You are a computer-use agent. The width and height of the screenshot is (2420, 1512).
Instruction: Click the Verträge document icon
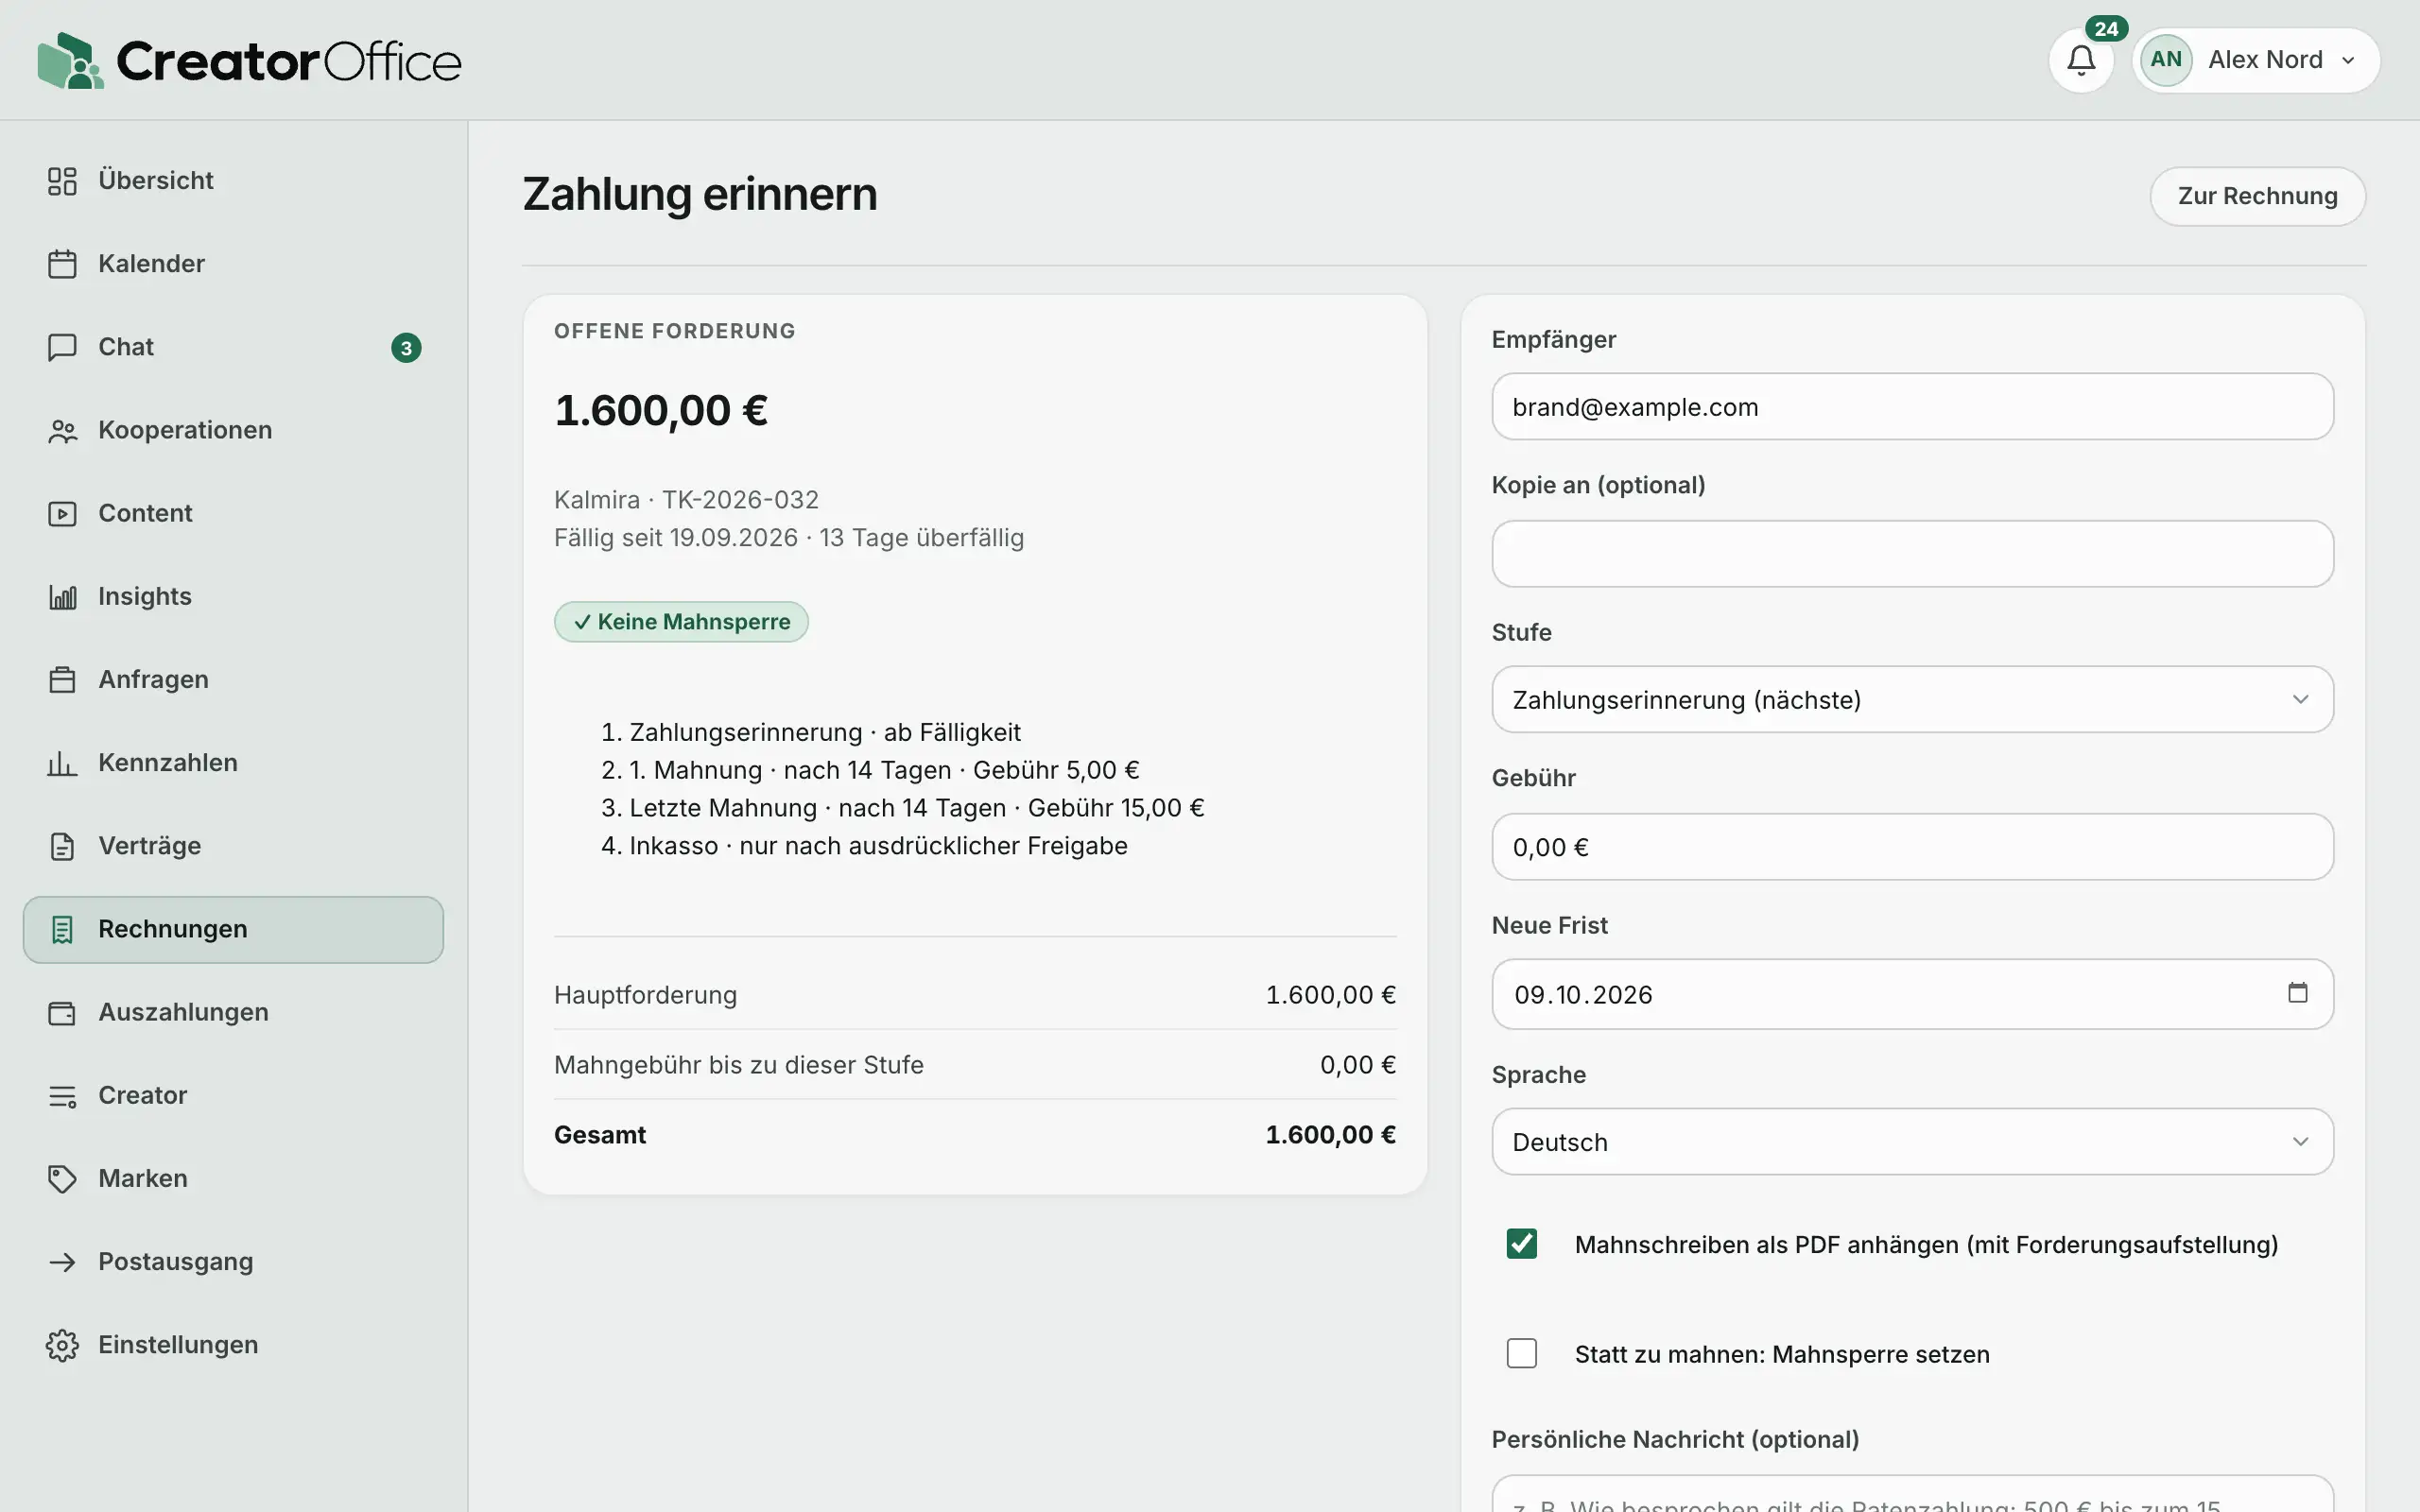coord(62,846)
